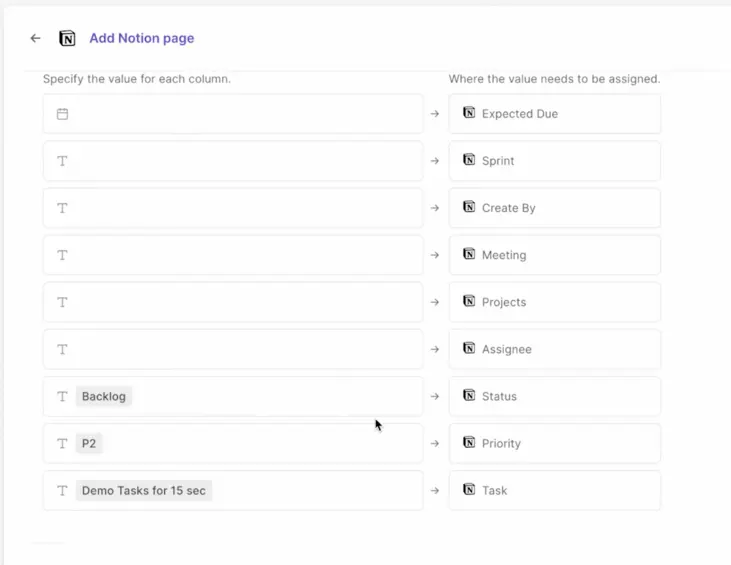Click the mapping arrow for Status row
This screenshot has height=565, width=731.
[435, 396]
